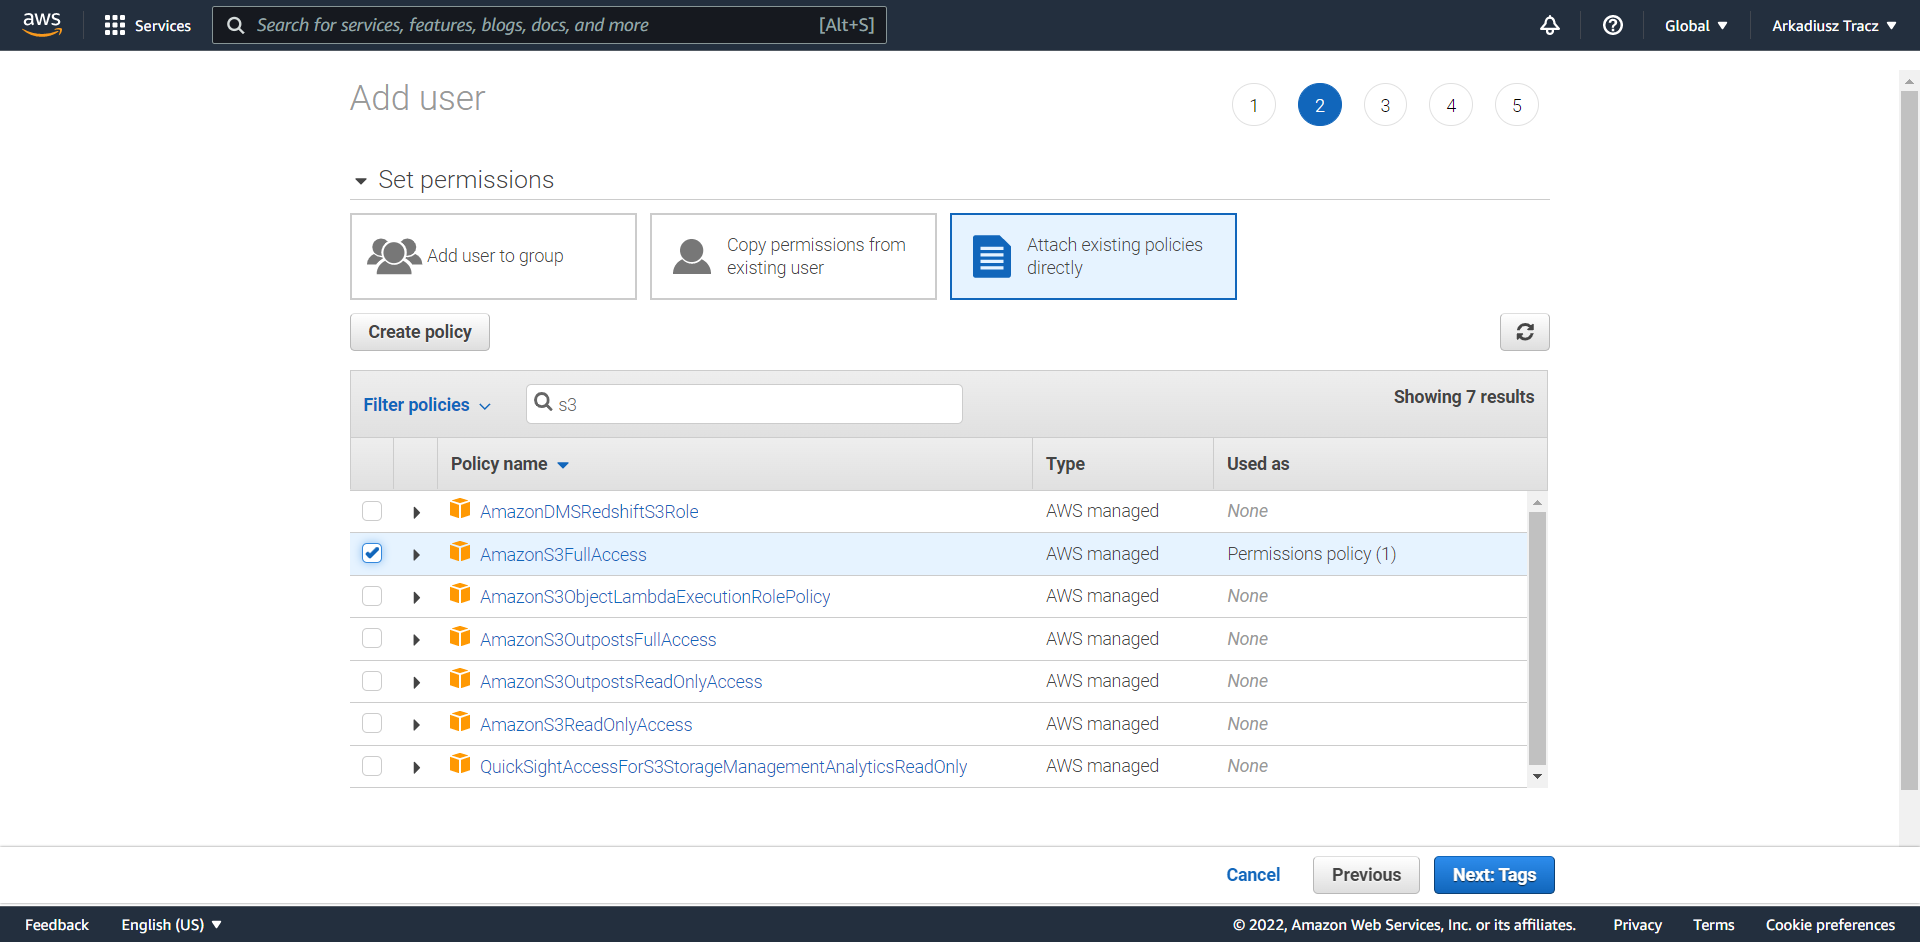The height and width of the screenshot is (942, 1920).
Task: Focus the top AWS services search box
Action: [x=549, y=25]
